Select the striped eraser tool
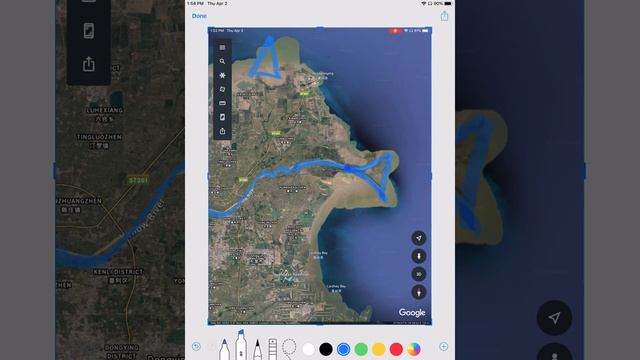The width and height of the screenshot is (640, 360). click(x=273, y=349)
